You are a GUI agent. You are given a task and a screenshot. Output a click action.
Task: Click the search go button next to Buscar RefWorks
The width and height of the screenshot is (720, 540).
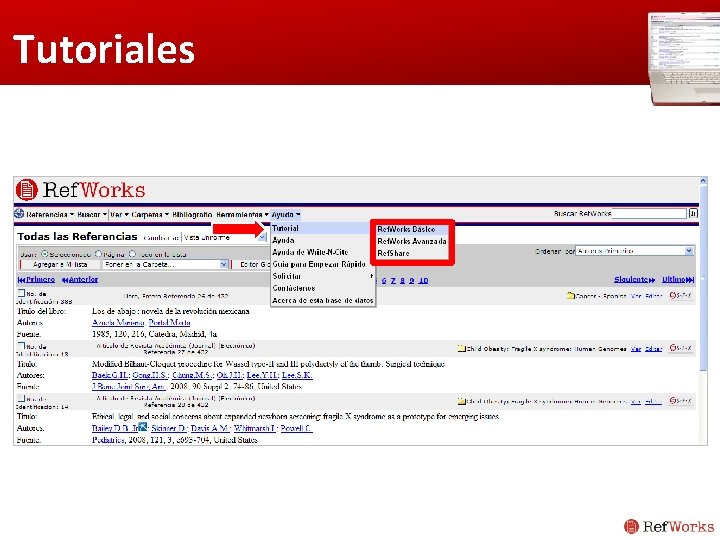(692, 213)
